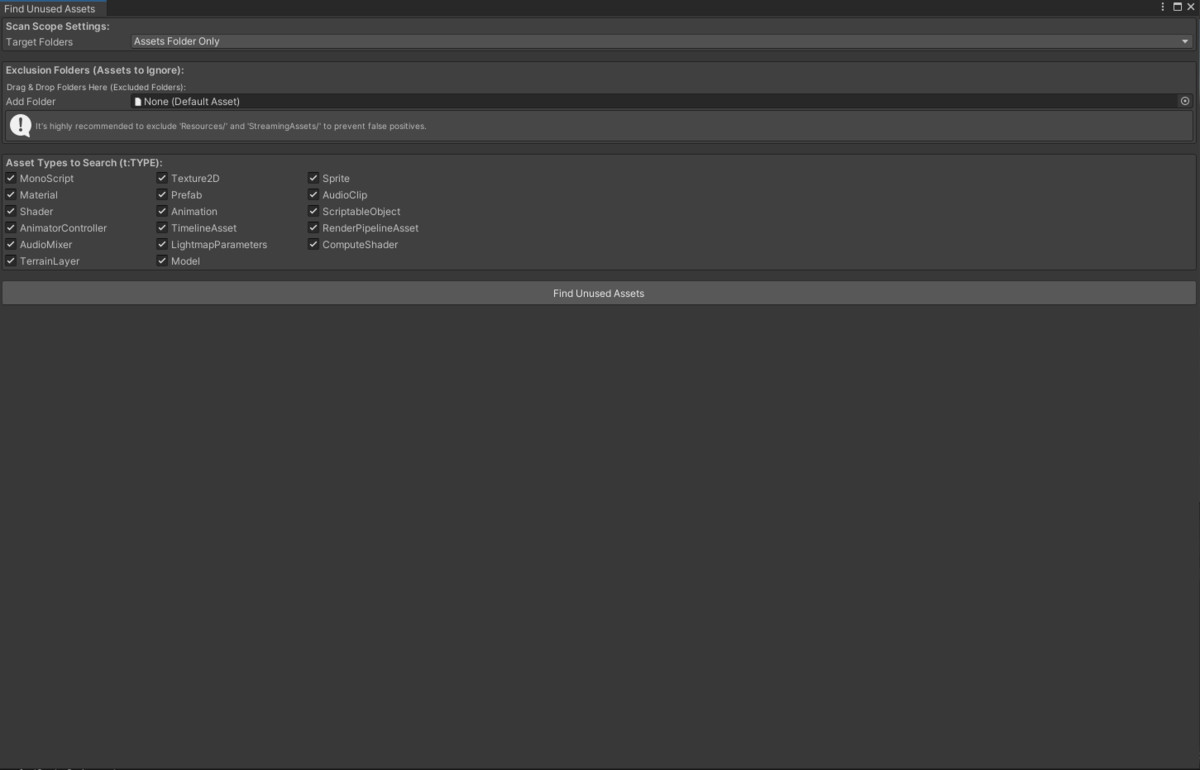The width and height of the screenshot is (1200, 770).
Task: Disable Texture2D searching
Action: pyautogui.click(x=162, y=177)
